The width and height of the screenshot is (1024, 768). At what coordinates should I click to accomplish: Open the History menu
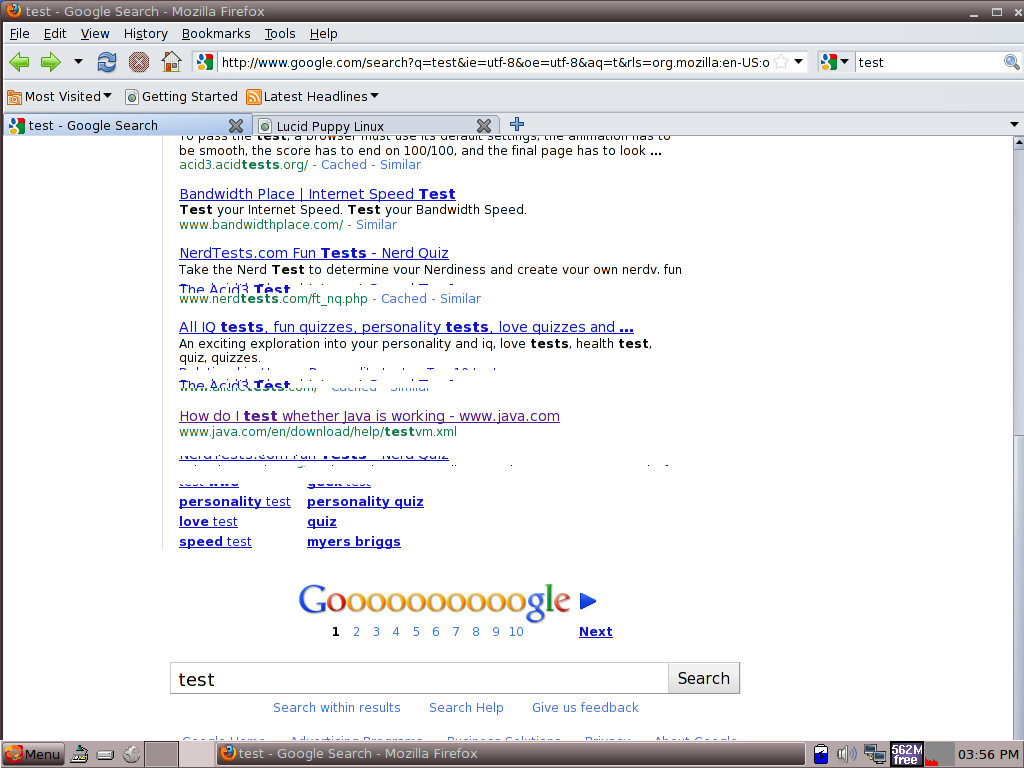click(x=146, y=33)
